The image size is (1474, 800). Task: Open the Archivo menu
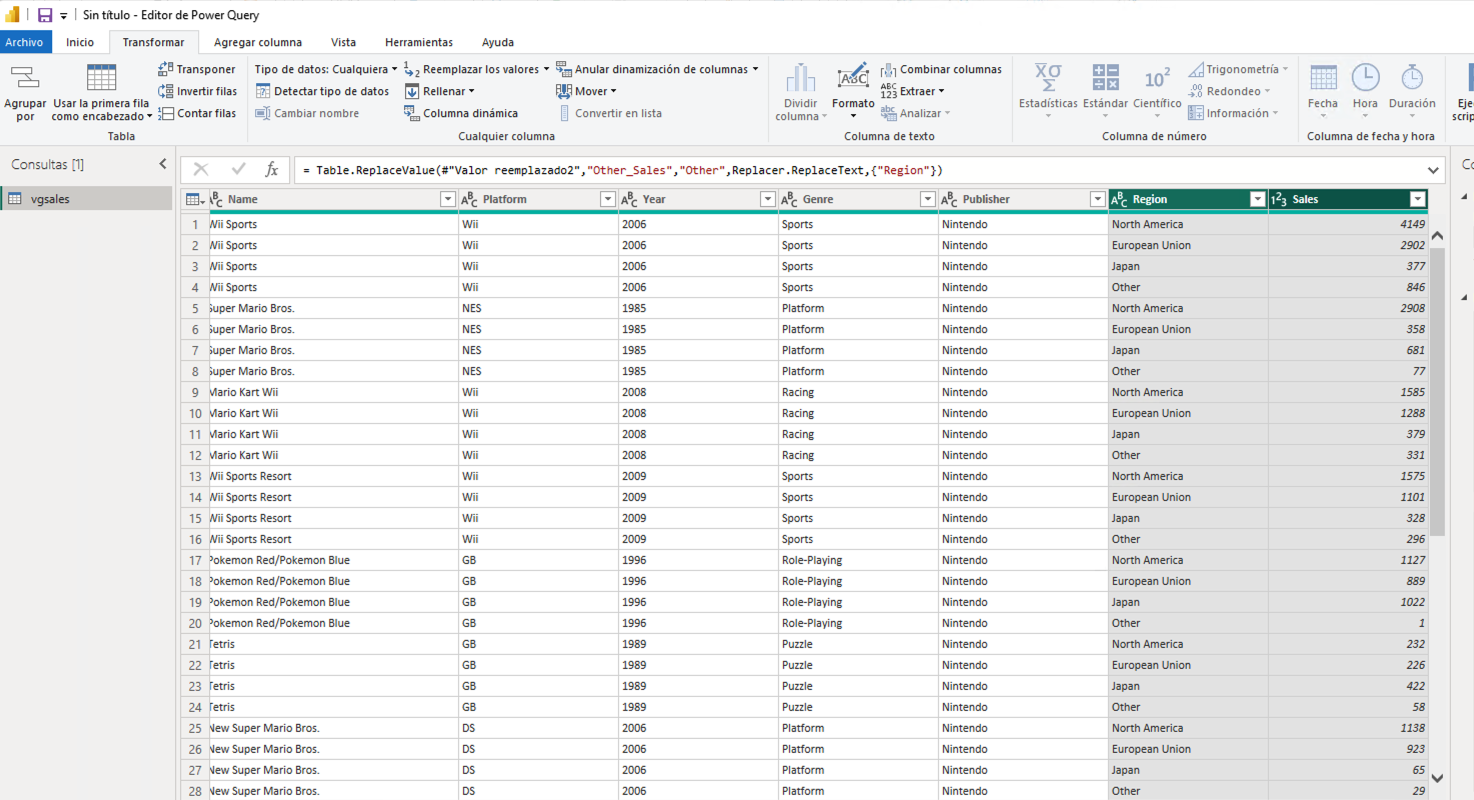[x=24, y=42]
